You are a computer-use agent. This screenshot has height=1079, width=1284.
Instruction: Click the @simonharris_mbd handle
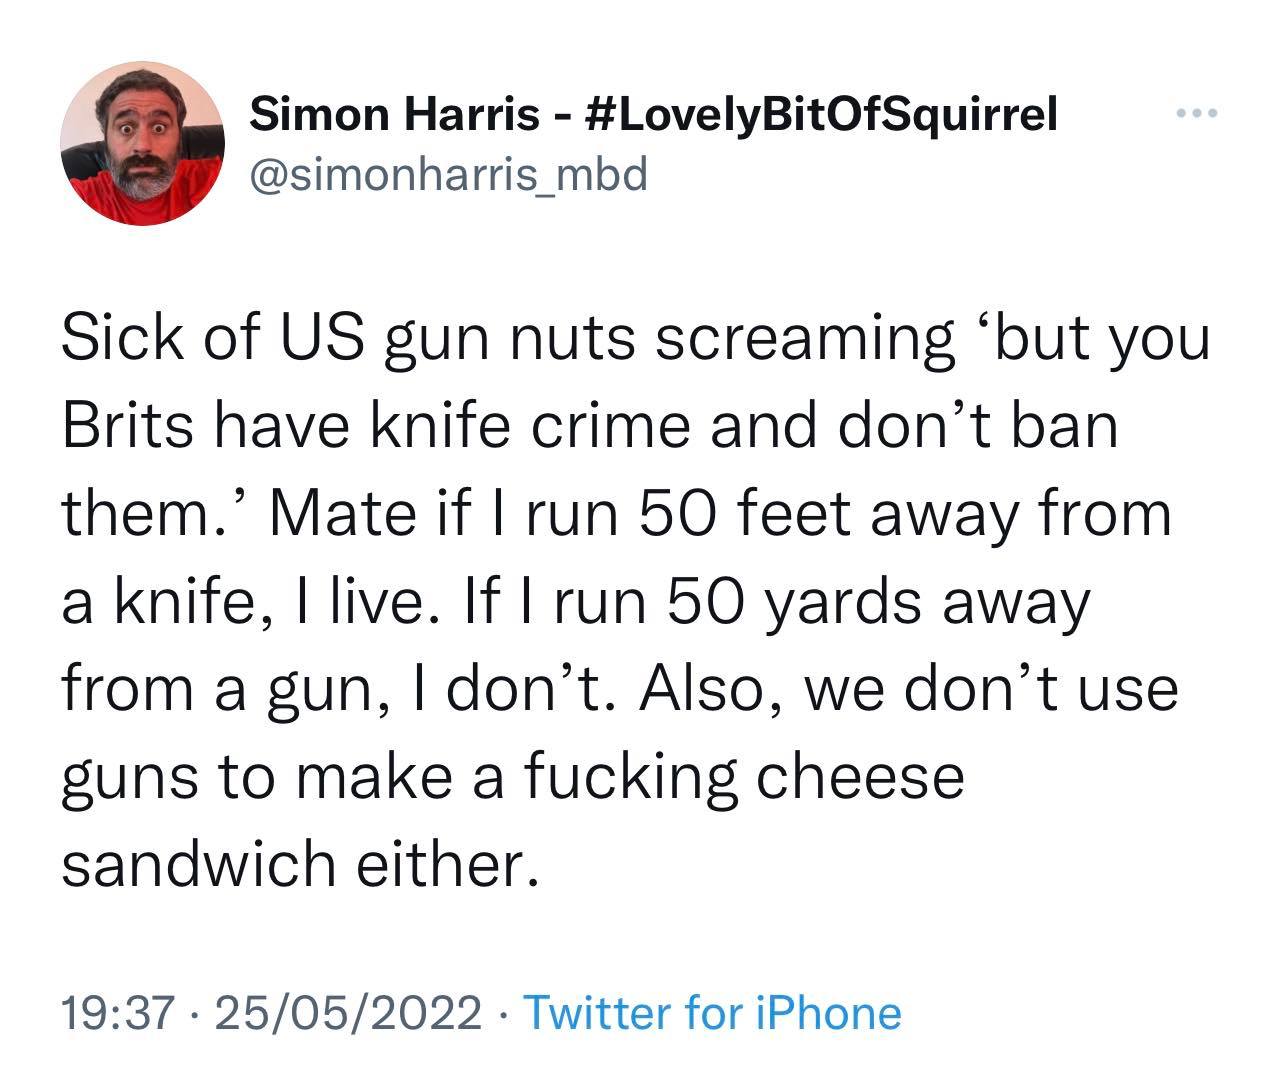(x=448, y=175)
